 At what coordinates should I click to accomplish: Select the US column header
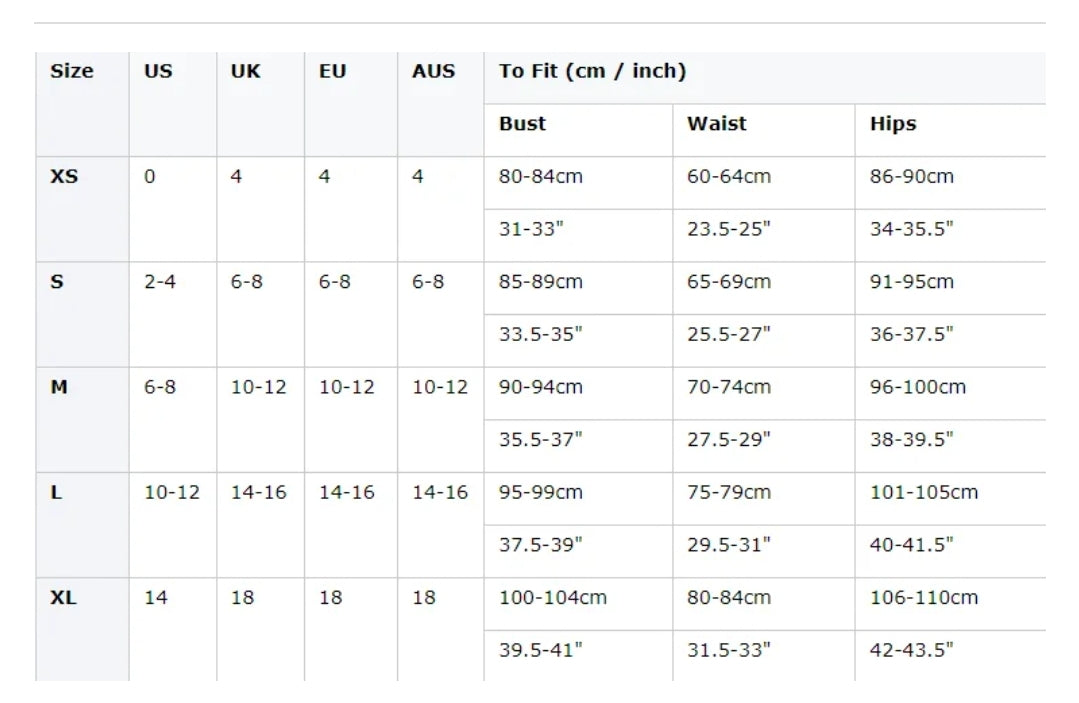pyautogui.click(x=158, y=72)
